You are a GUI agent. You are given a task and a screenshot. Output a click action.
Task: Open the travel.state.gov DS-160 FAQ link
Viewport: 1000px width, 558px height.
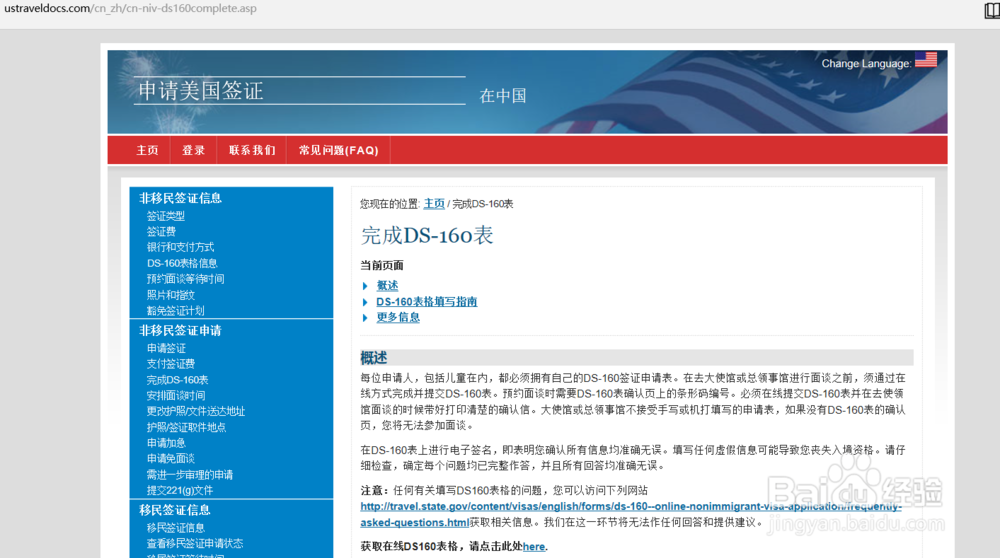[x=631, y=506]
